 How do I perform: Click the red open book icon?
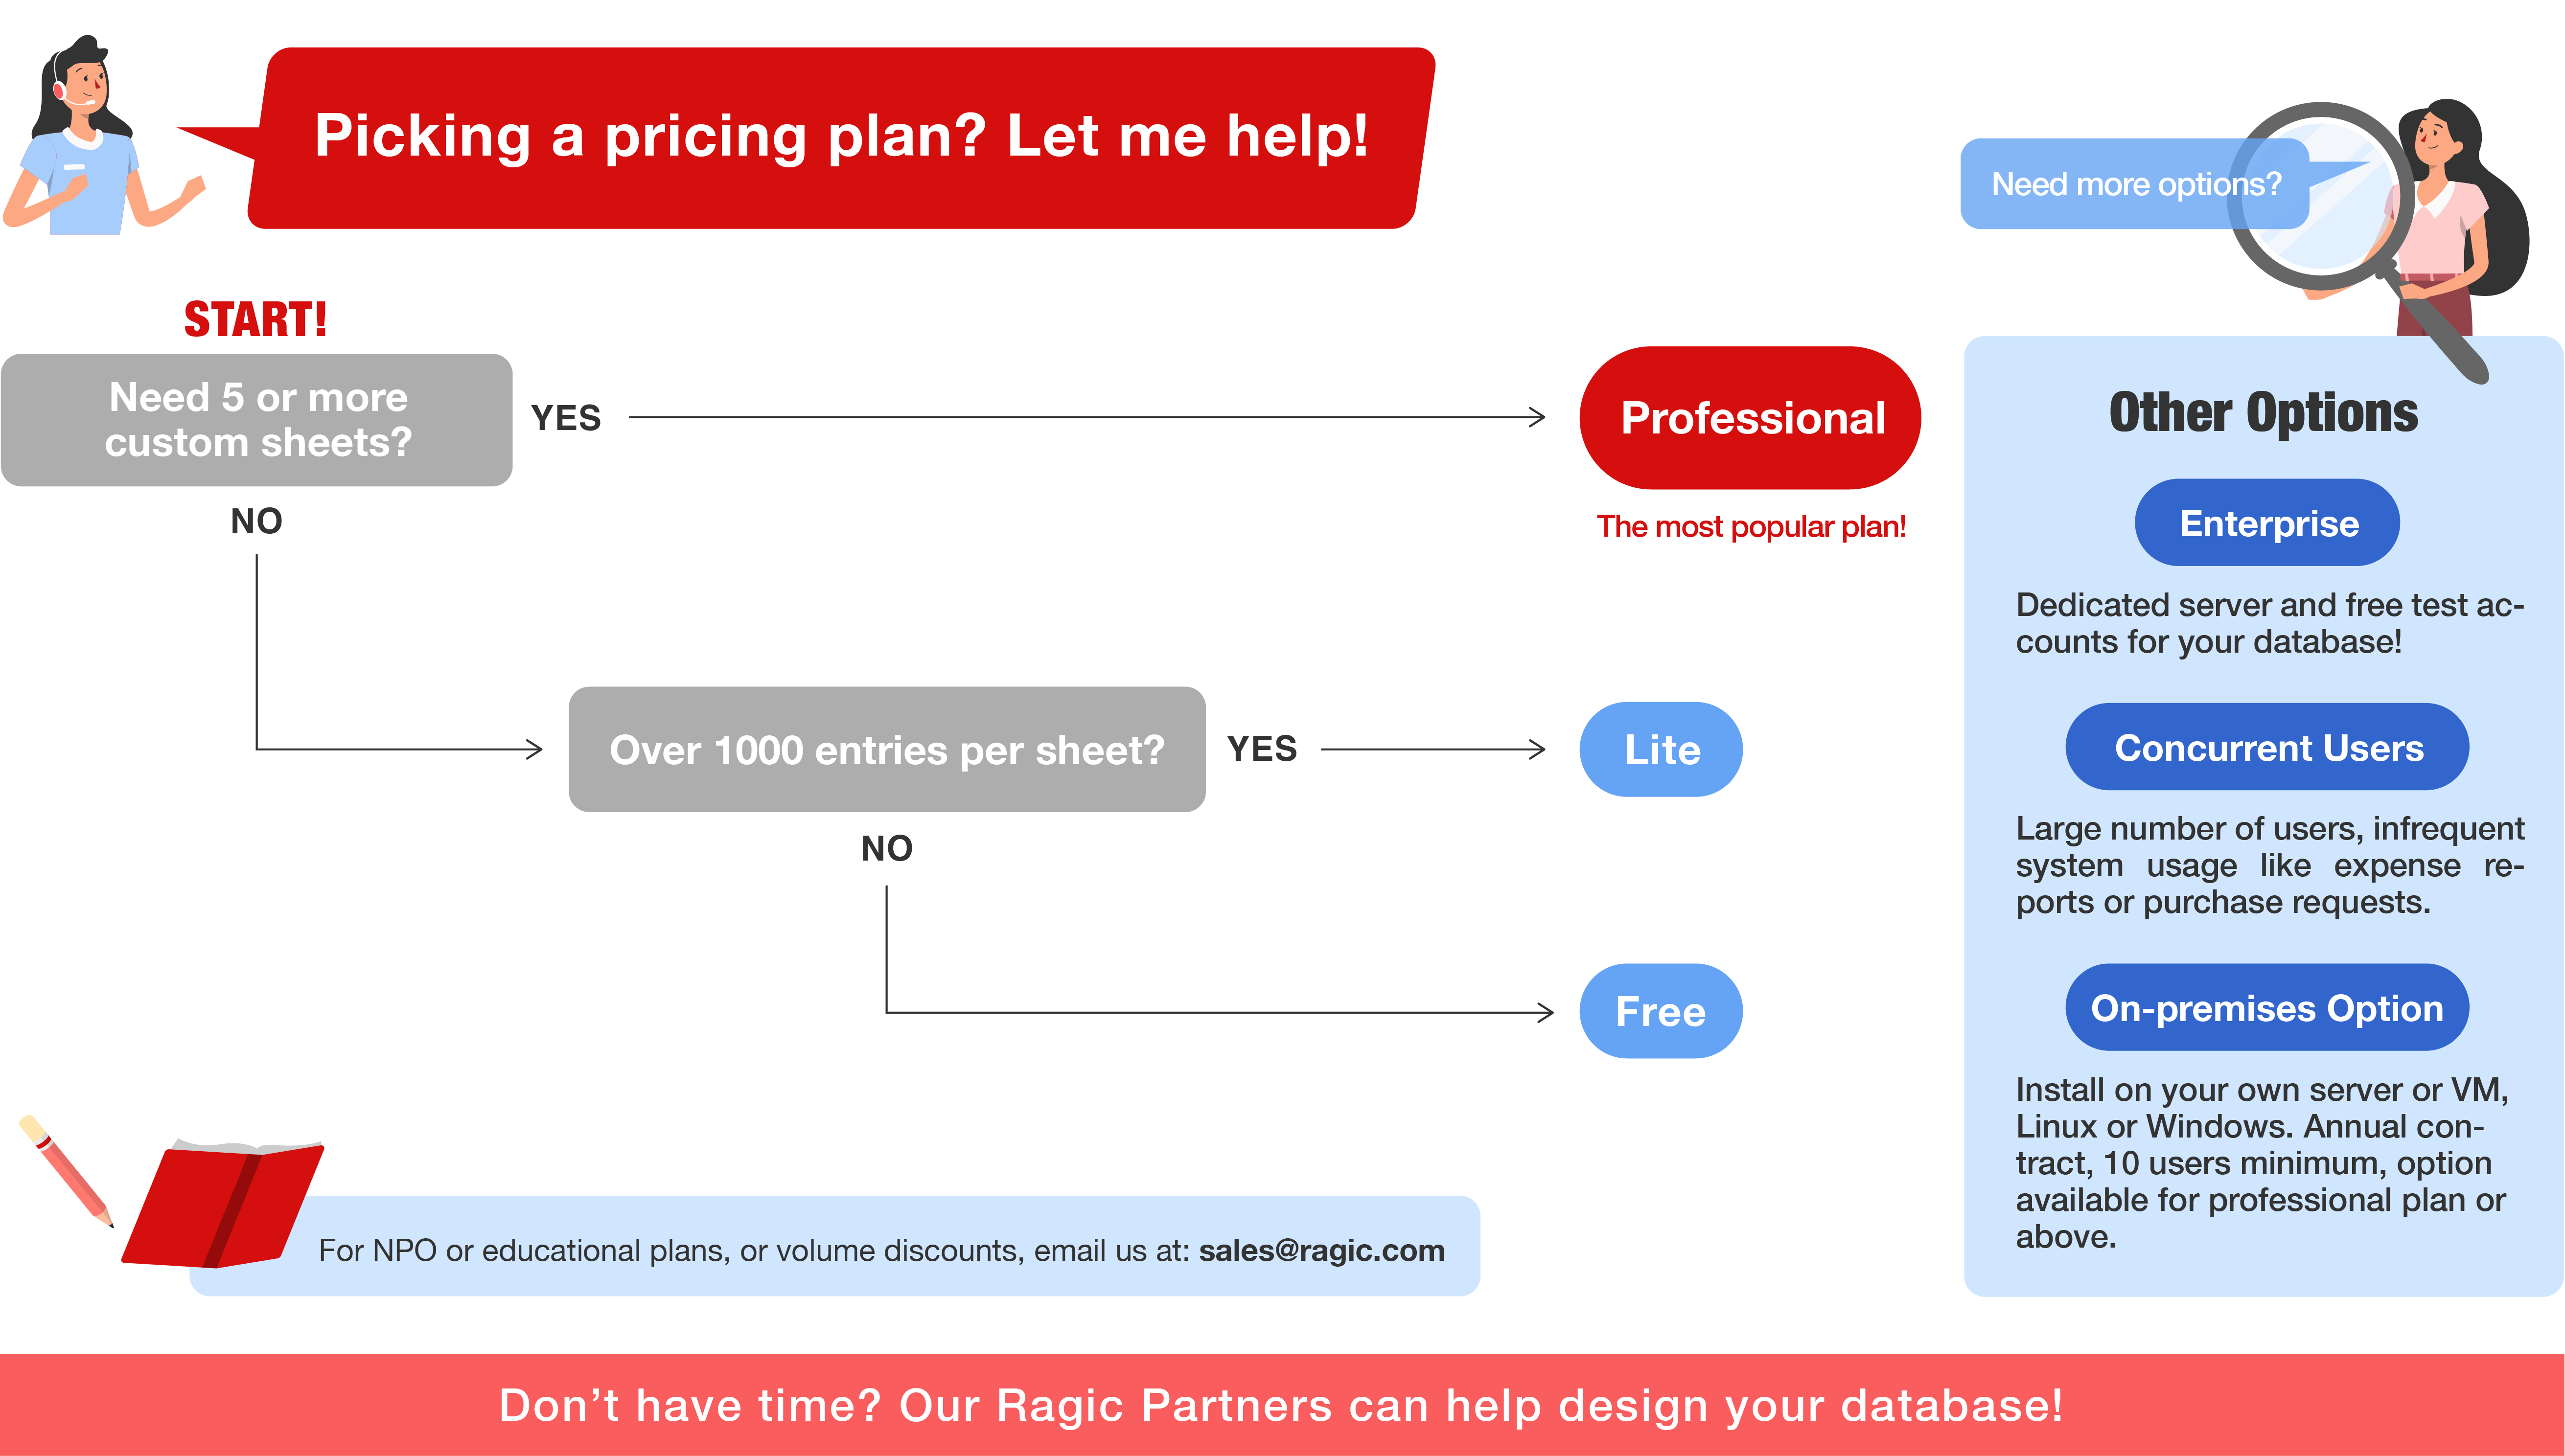222,1204
